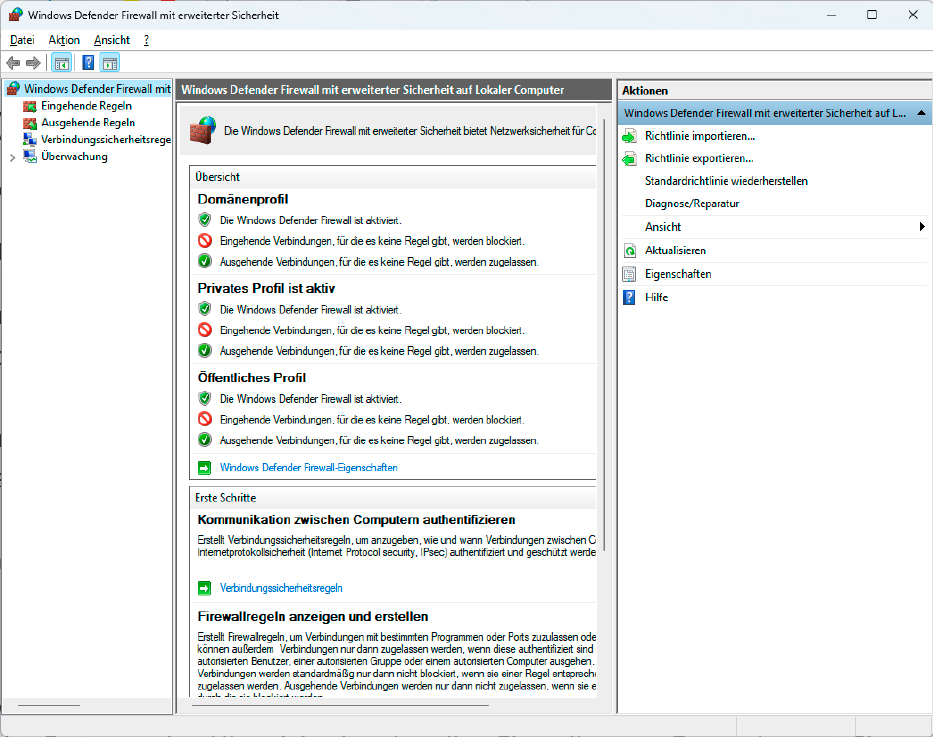Click the Hilfe question mark icon in Aktionen
The height and width of the screenshot is (737, 933).
[x=629, y=297]
